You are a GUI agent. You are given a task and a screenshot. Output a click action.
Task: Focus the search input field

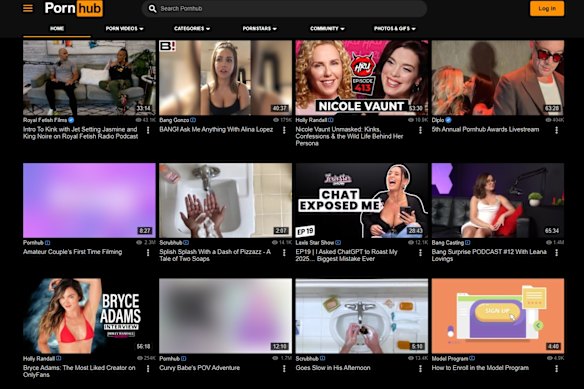click(x=285, y=8)
